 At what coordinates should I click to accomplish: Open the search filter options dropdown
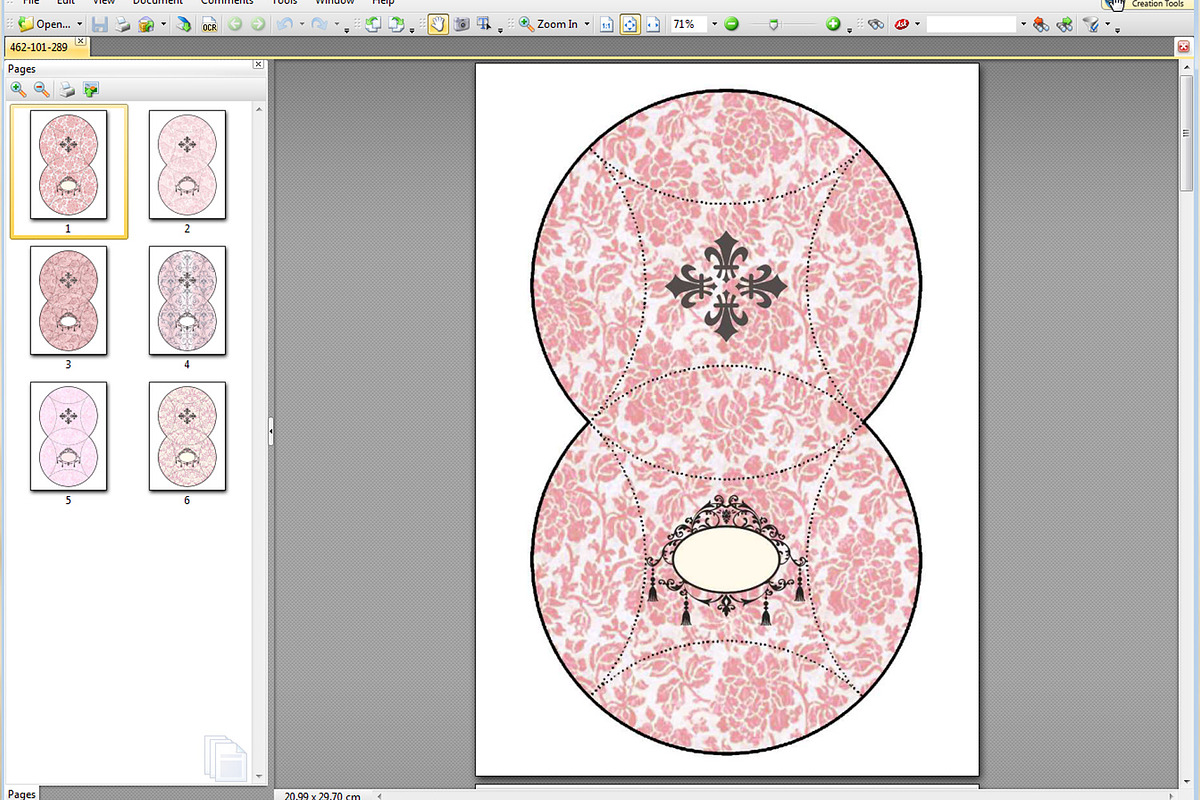[x=1108, y=24]
